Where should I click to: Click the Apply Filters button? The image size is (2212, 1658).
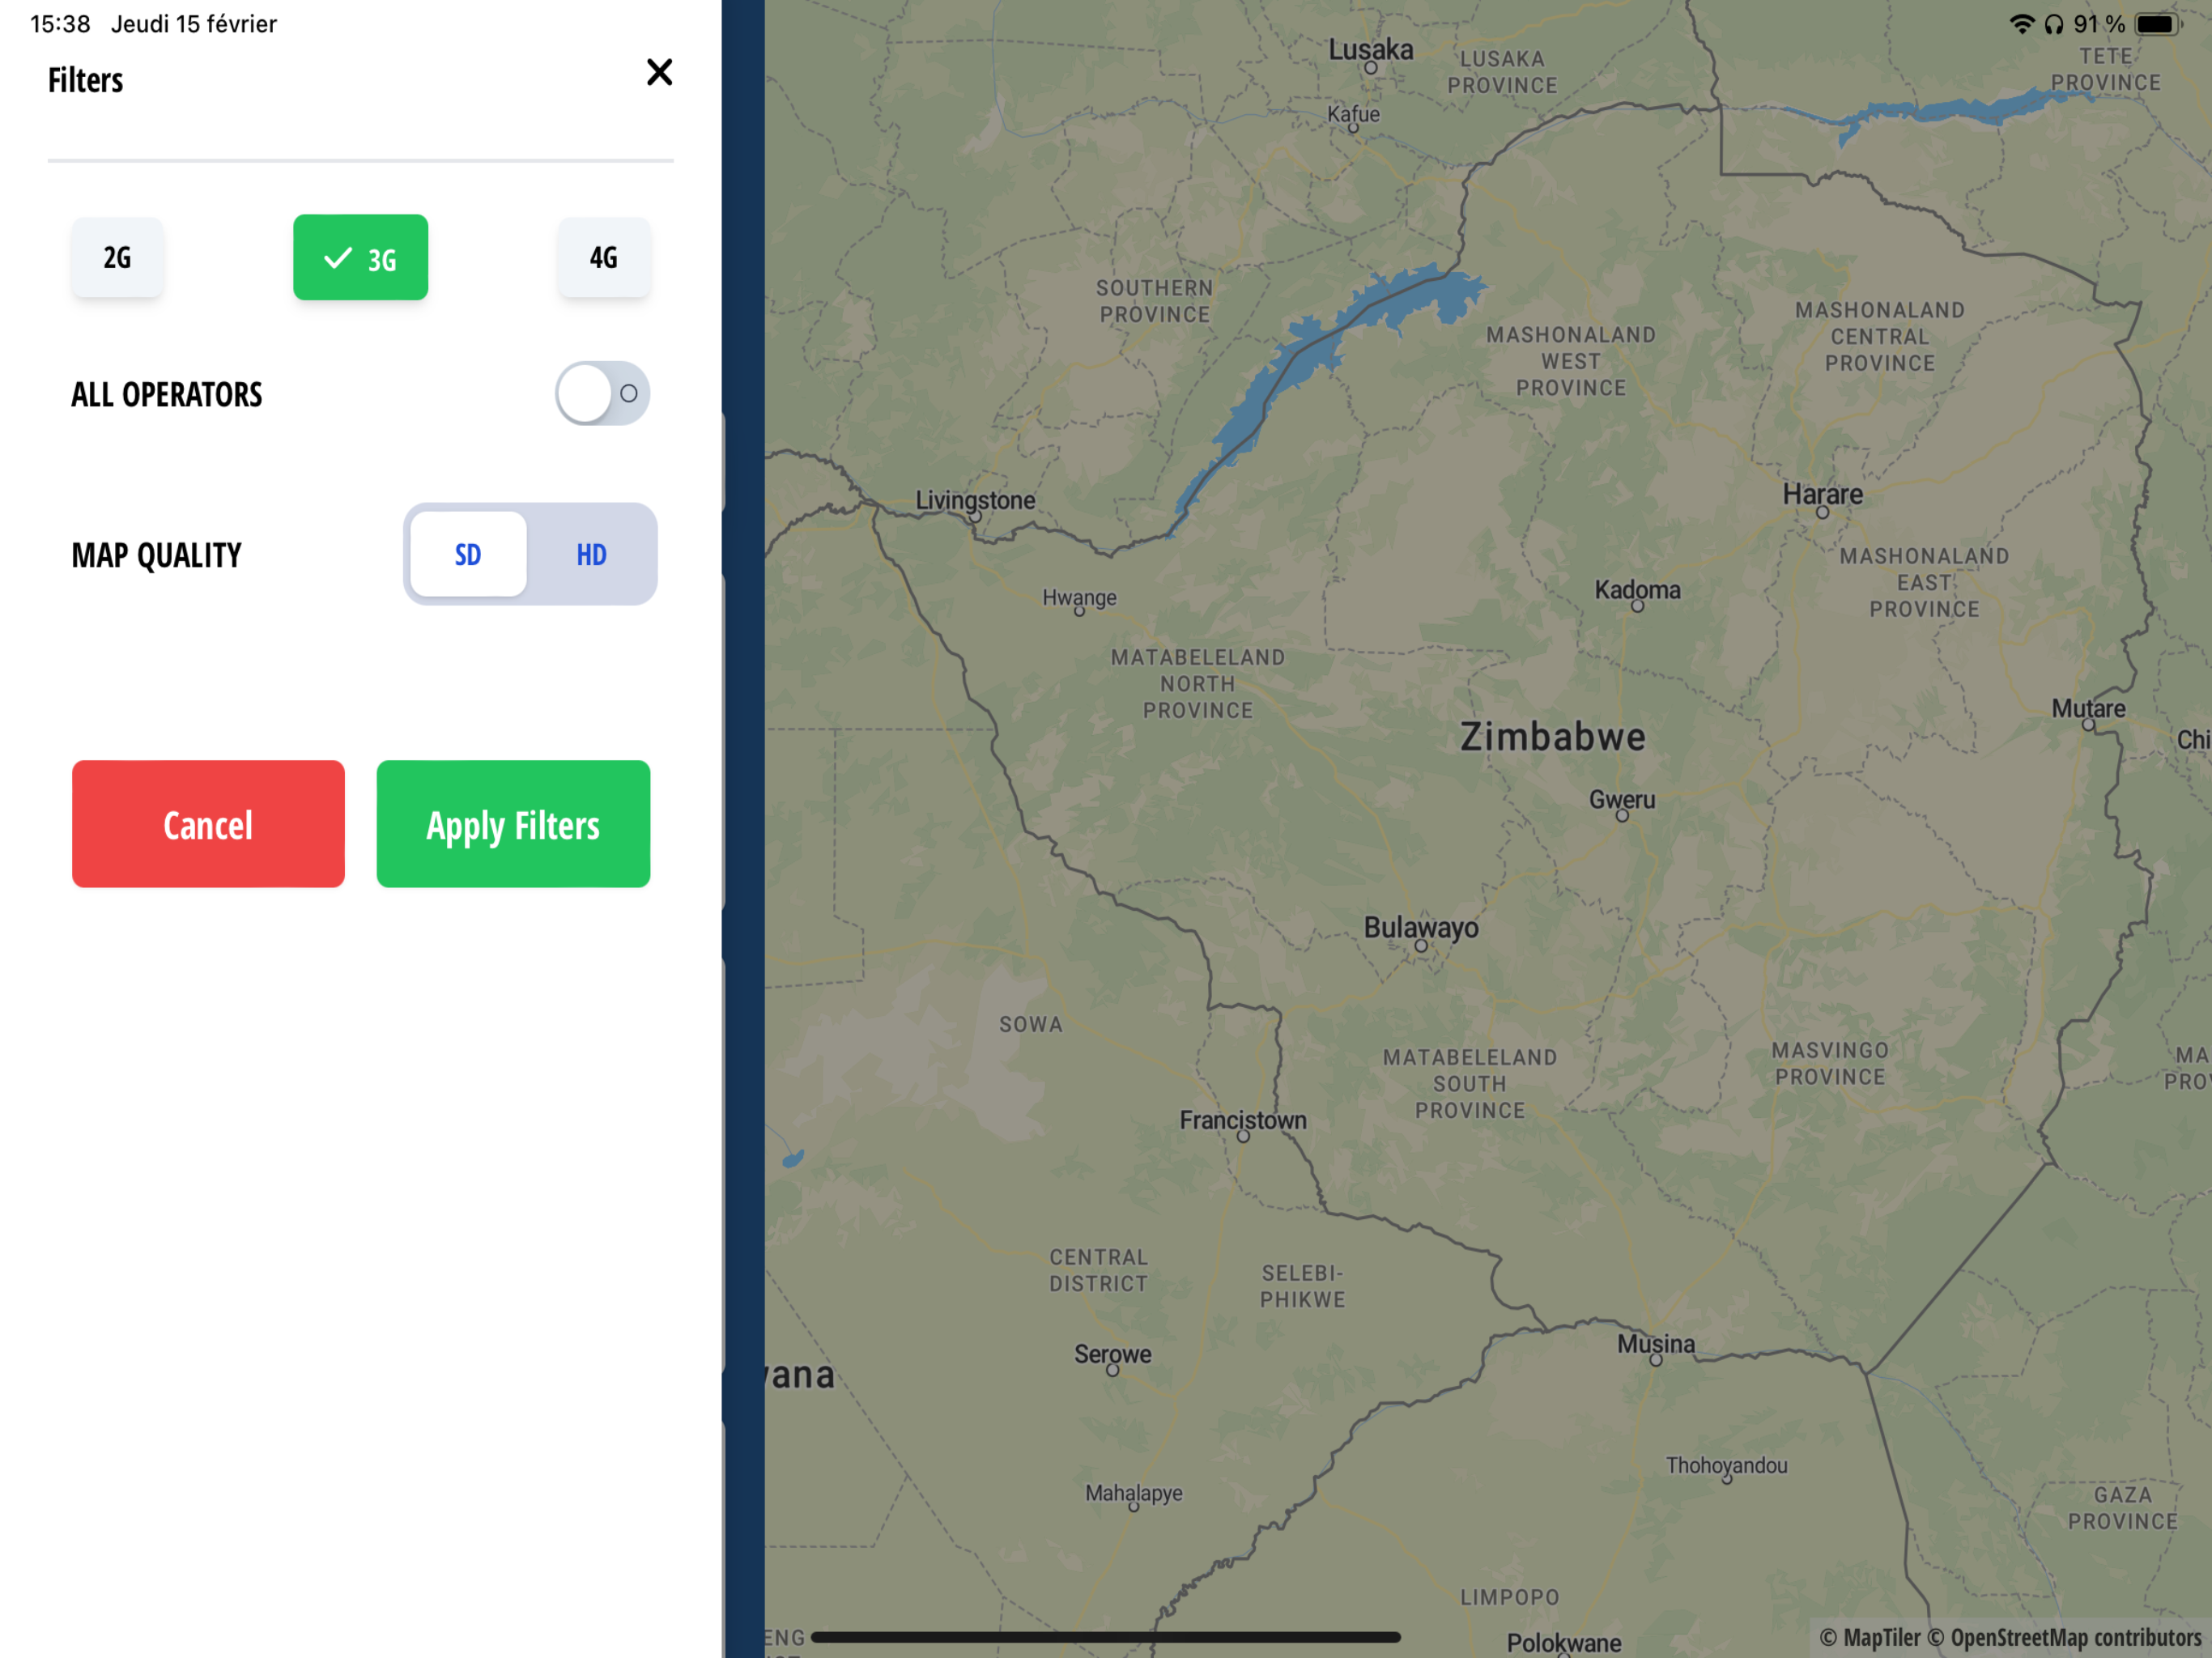click(x=513, y=824)
